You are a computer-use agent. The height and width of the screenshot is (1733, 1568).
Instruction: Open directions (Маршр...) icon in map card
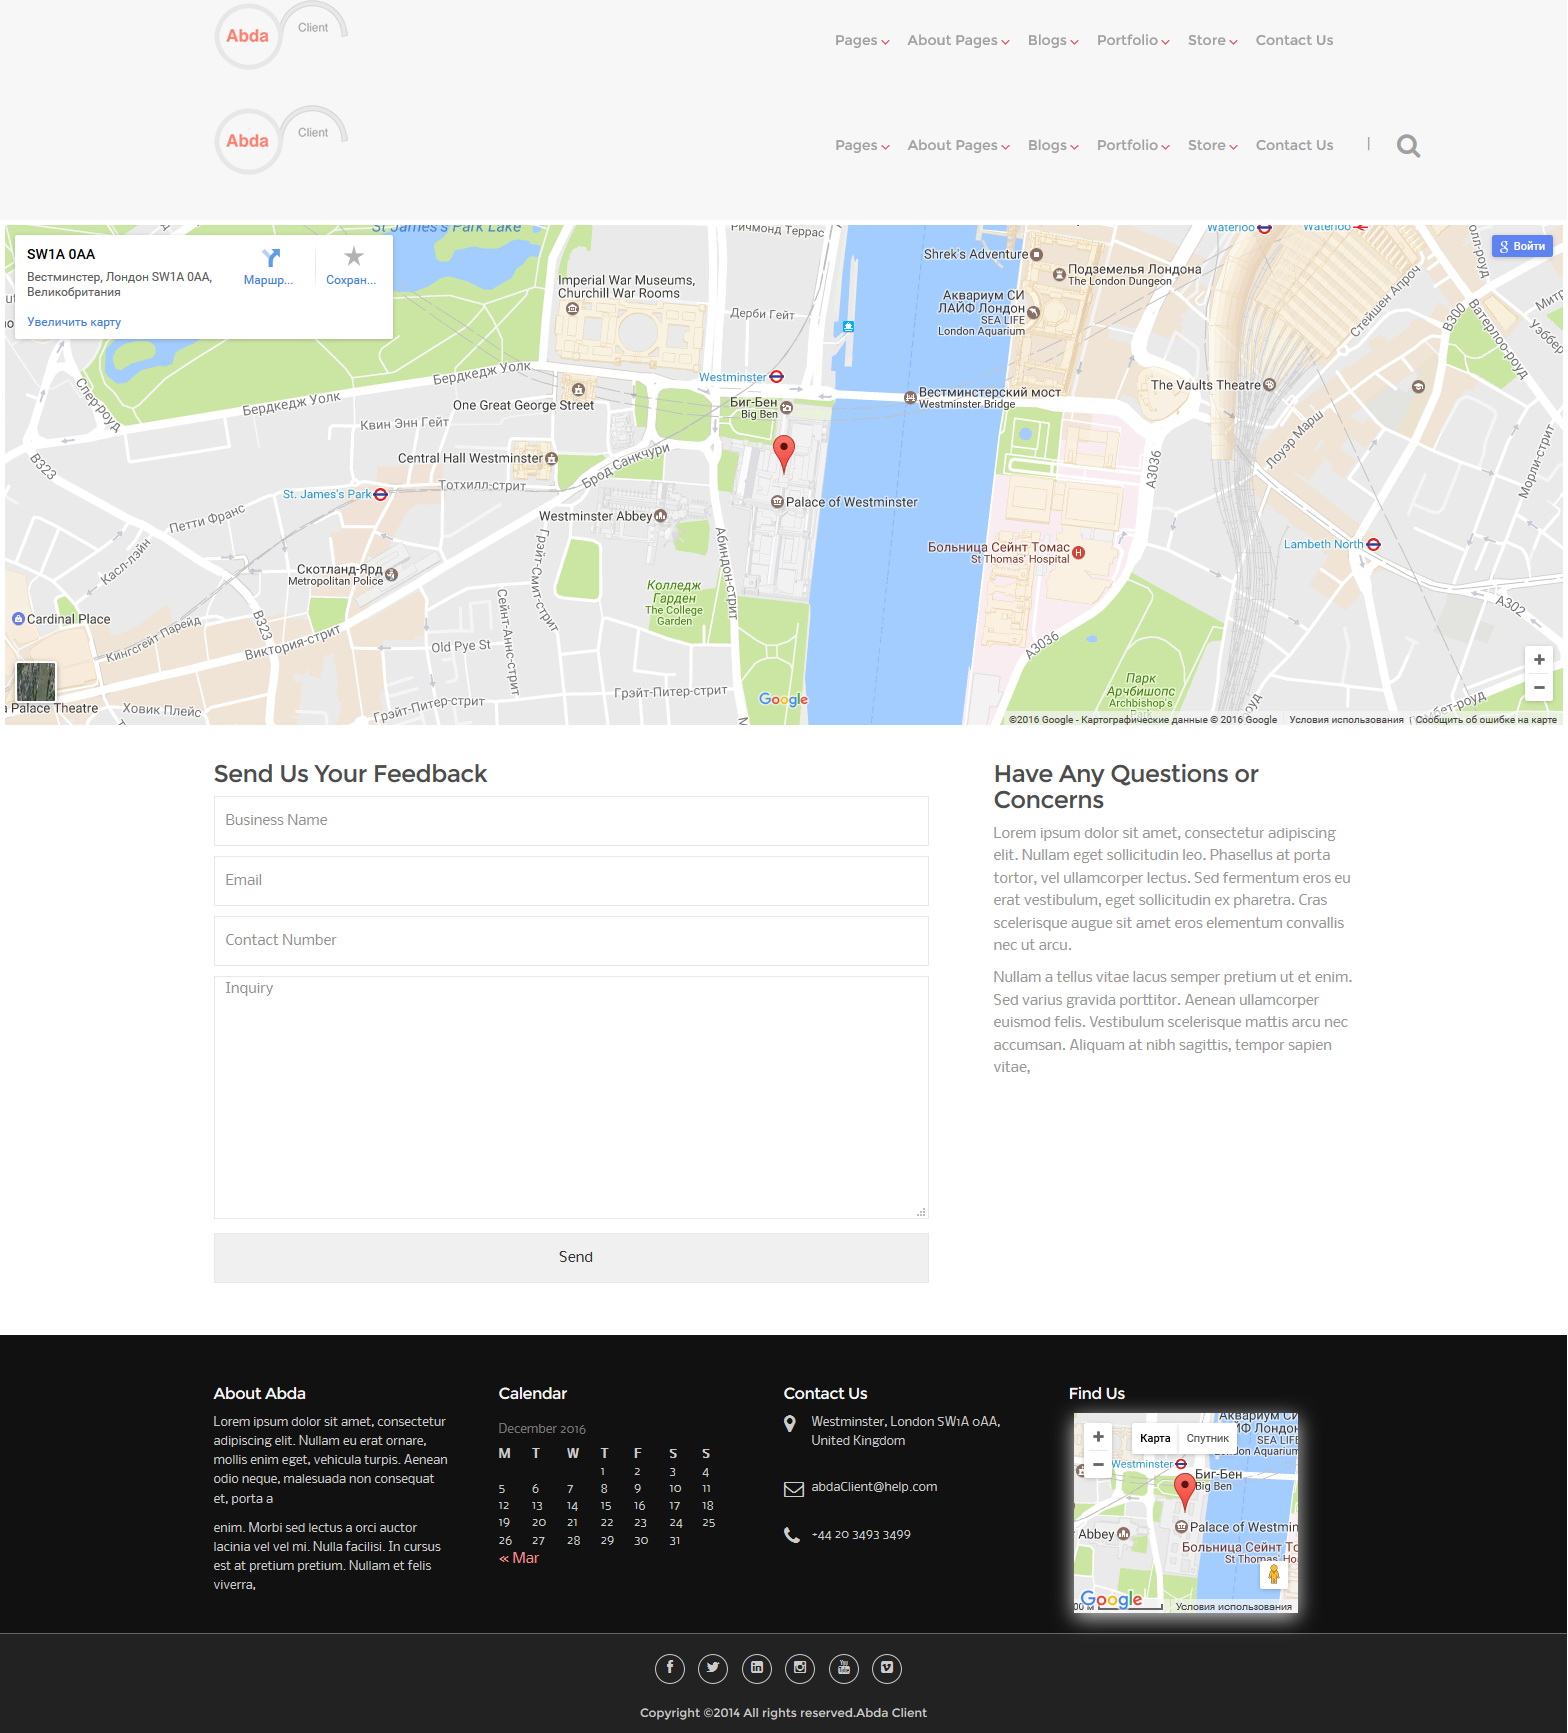(270, 258)
